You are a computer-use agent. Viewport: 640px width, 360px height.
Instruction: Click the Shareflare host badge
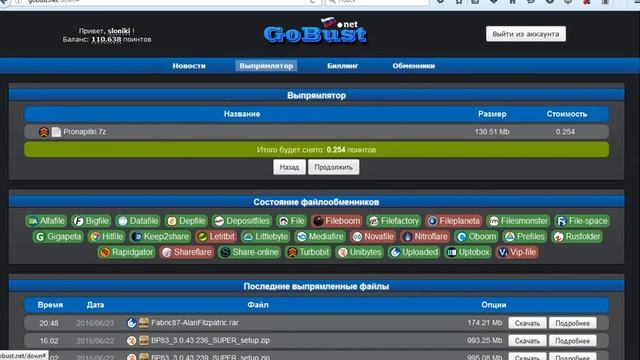pyautogui.click(x=187, y=252)
